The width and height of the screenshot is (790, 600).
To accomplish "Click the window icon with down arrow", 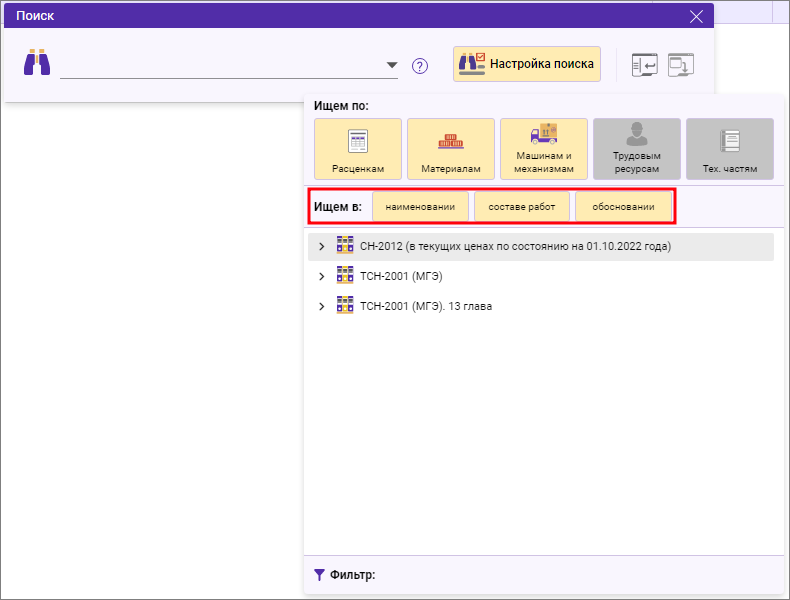I will [x=681, y=65].
